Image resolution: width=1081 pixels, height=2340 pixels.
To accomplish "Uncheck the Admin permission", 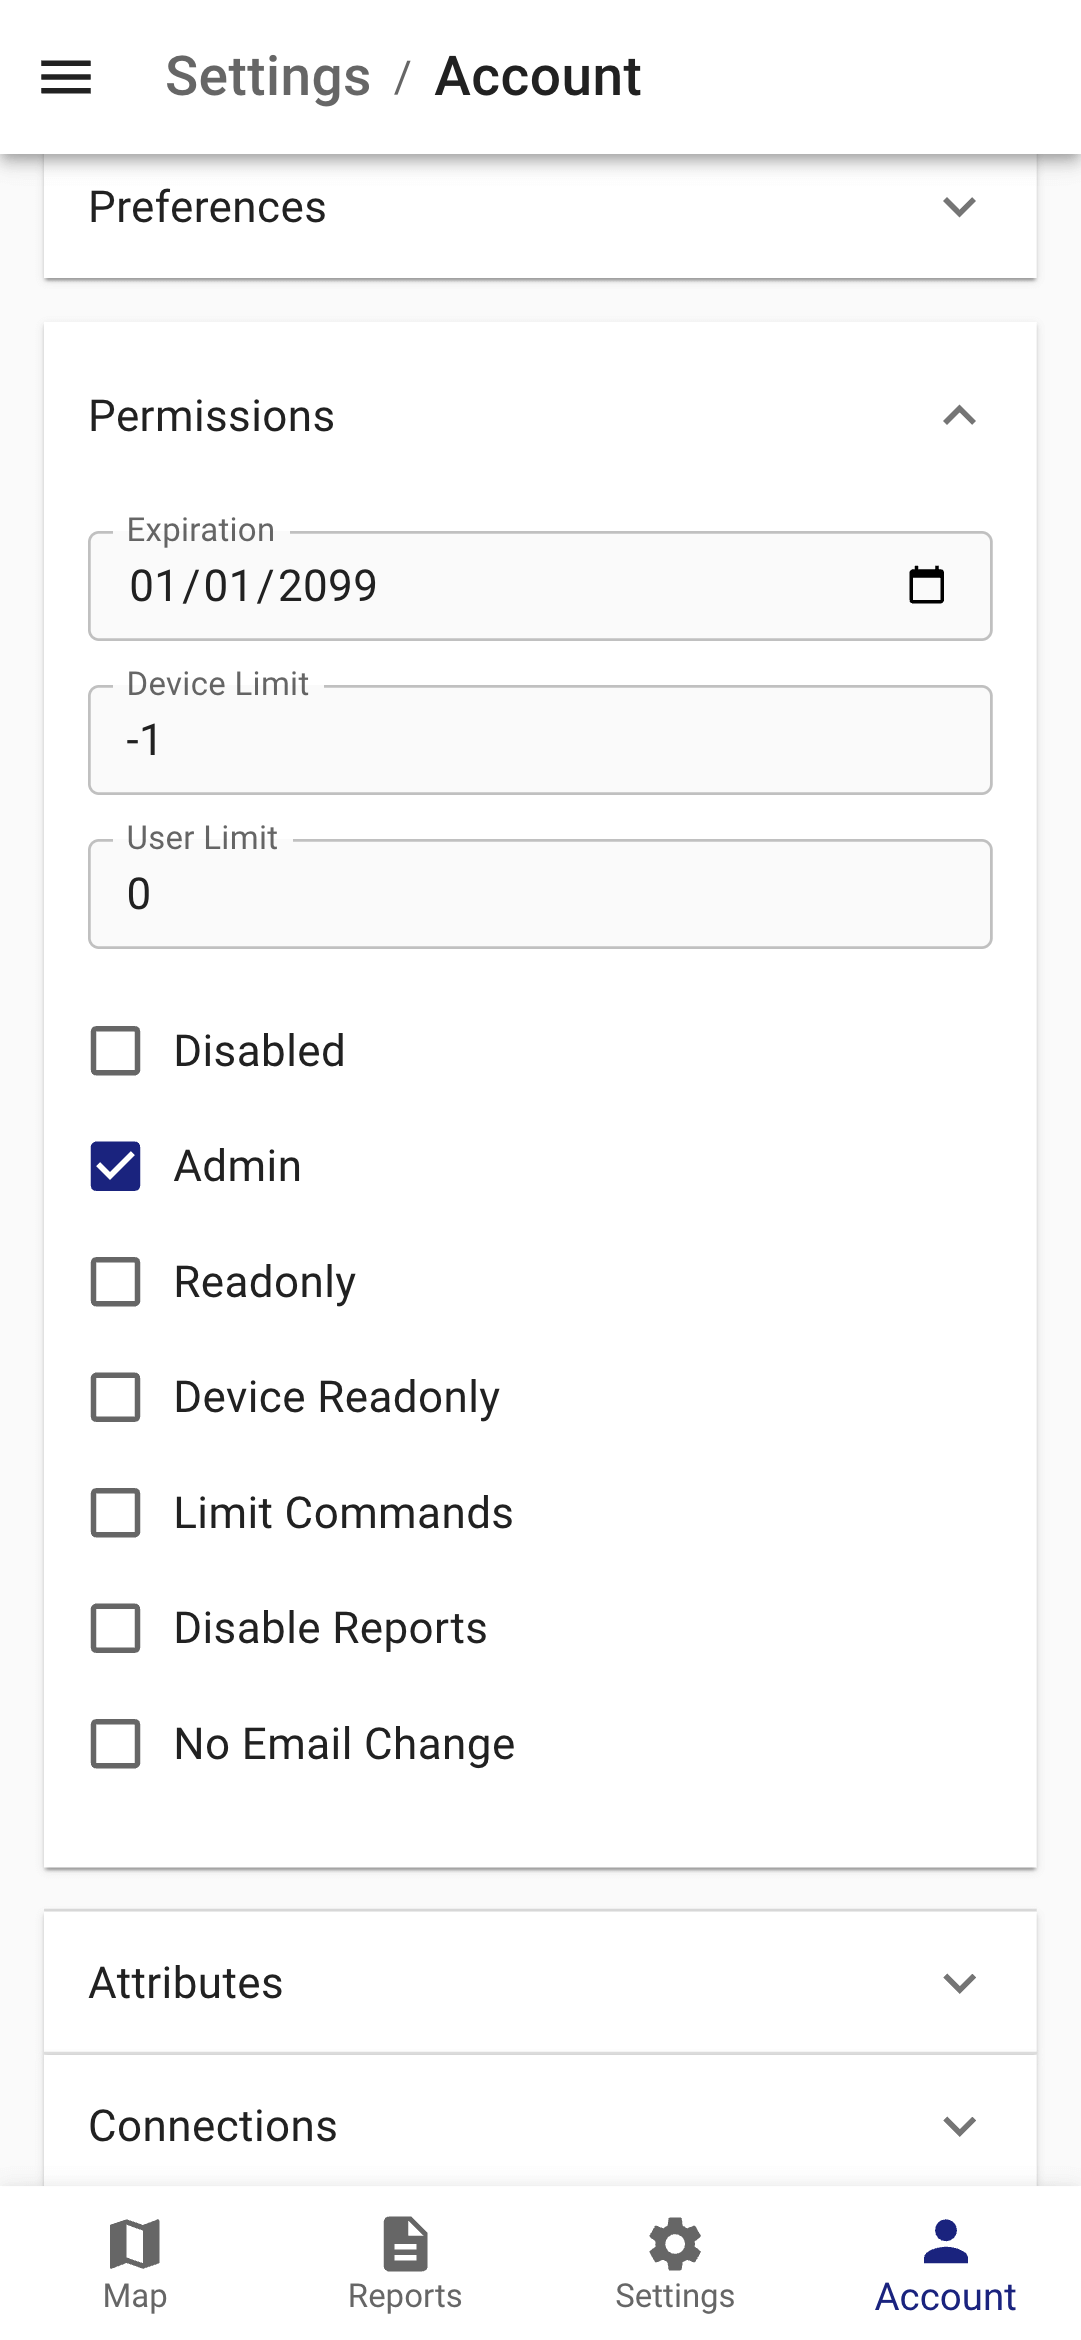I will tap(115, 1166).
